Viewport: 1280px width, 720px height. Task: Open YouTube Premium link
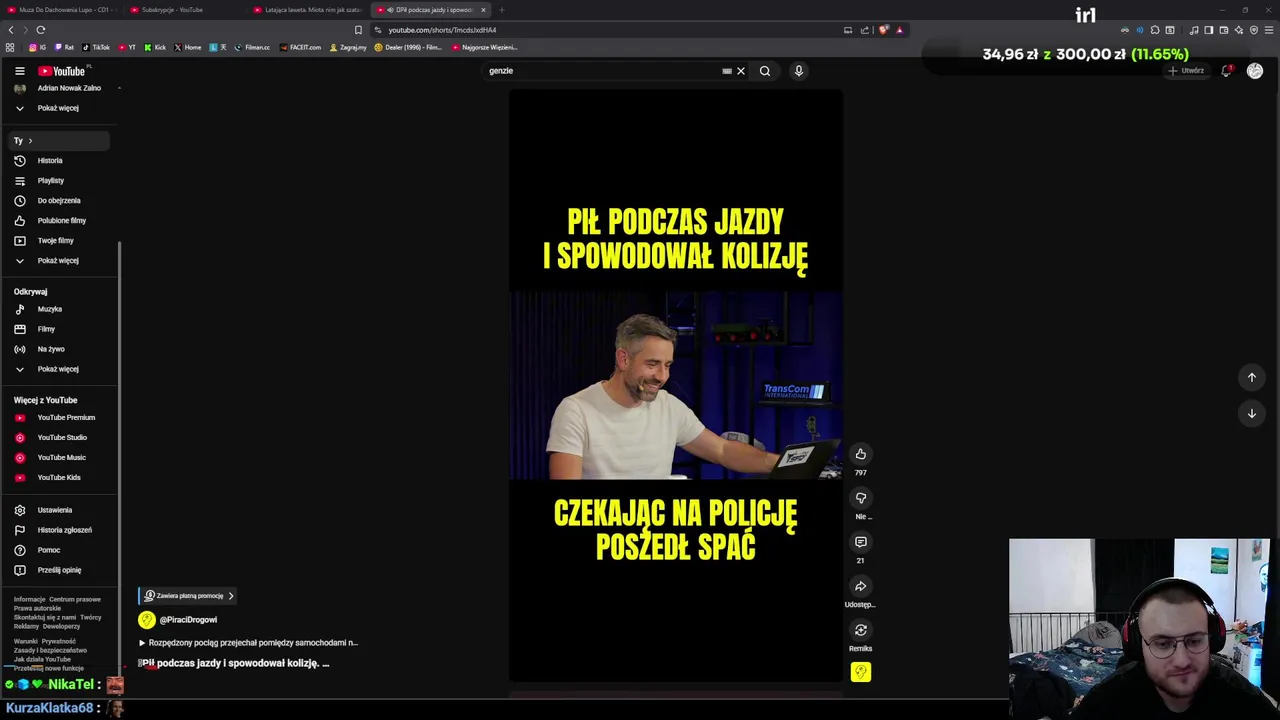[x=60, y=417]
